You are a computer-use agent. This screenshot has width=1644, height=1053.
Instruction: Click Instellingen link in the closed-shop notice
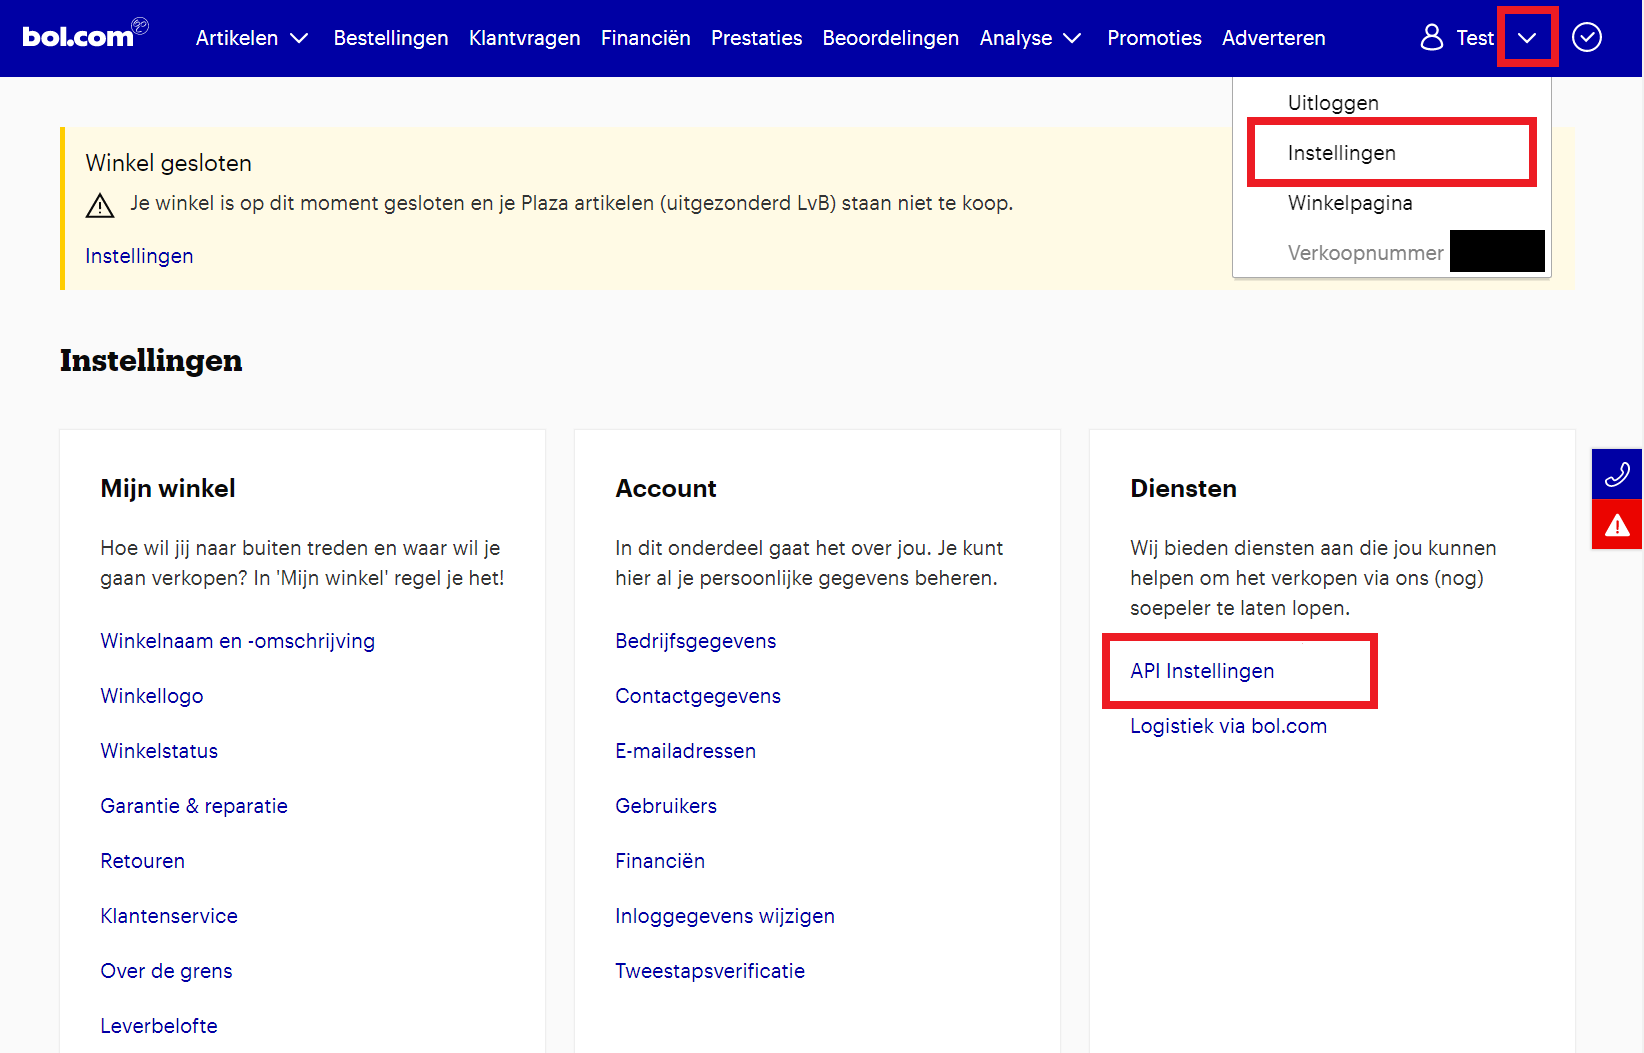[139, 256]
